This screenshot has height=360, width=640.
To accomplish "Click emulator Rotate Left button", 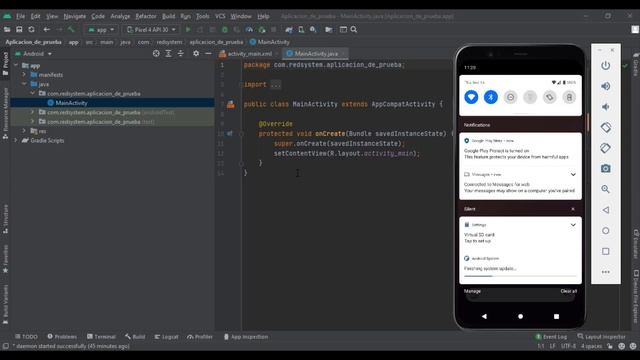I will point(606,127).
